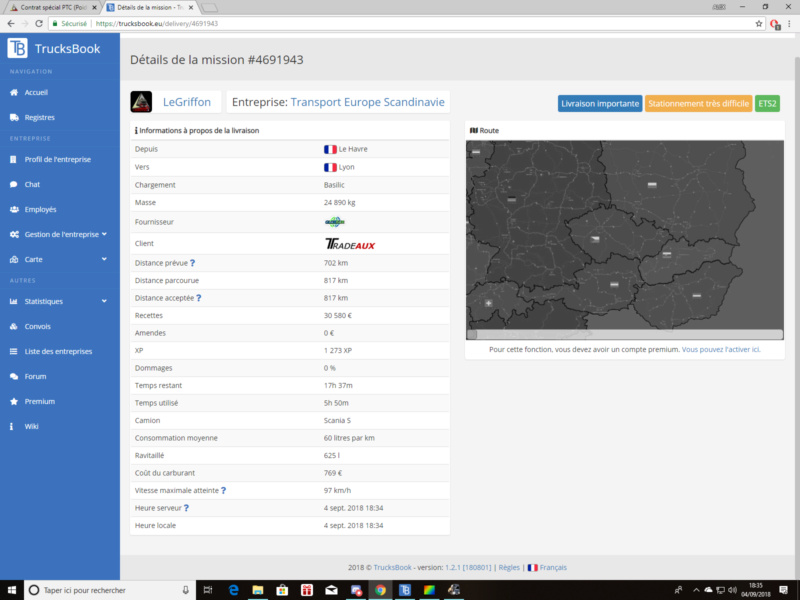
Task: Click the browser address bar
Action: click(x=408, y=23)
